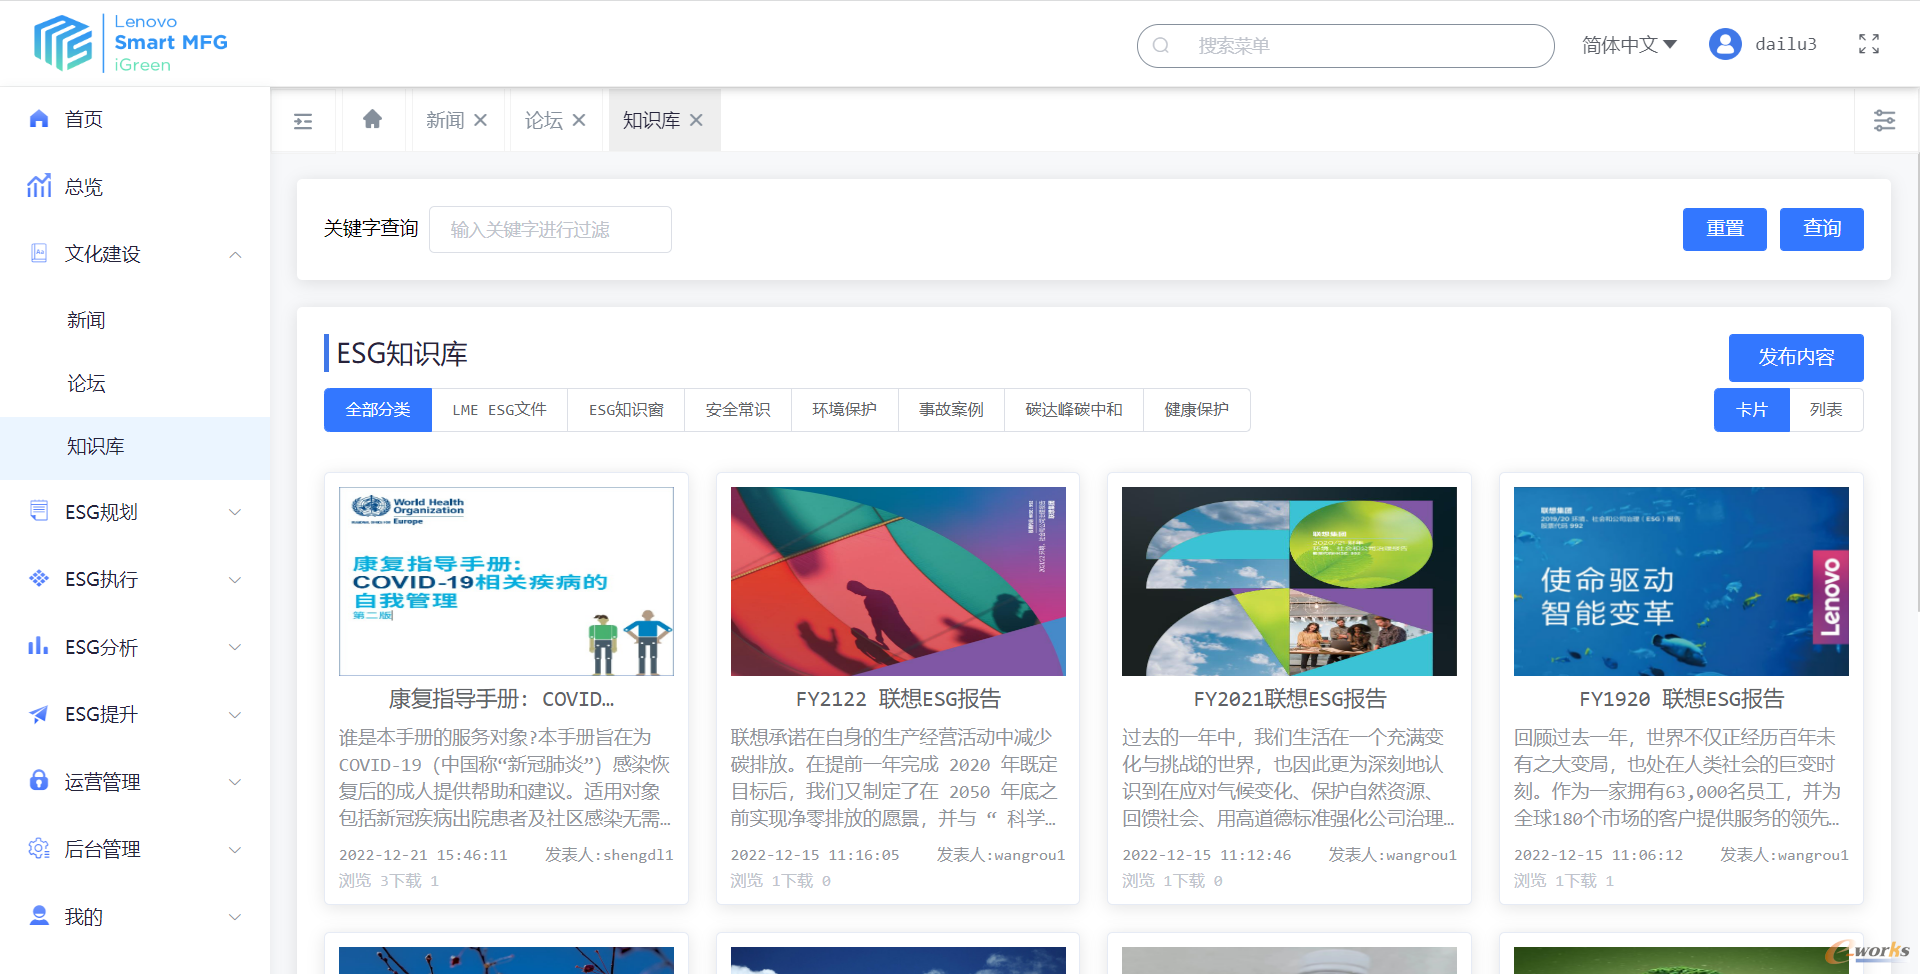The width and height of the screenshot is (1920, 974).
Task: Expand the ESG分析 menu chevron
Action: (235, 647)
